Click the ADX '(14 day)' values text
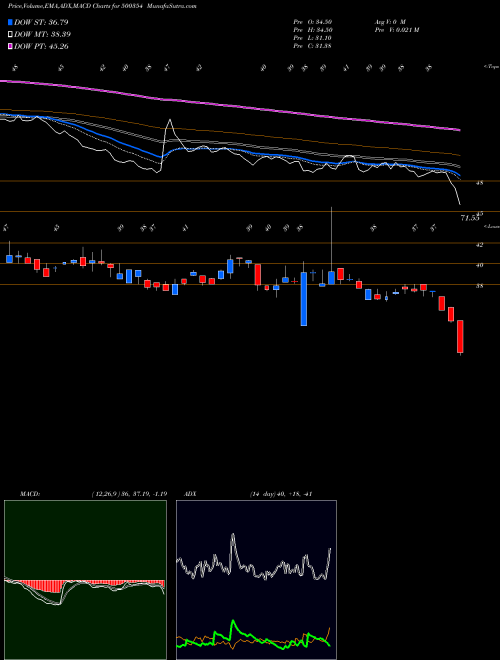The height and width of the screenshot is (660, 500). (x=281, y=494)
